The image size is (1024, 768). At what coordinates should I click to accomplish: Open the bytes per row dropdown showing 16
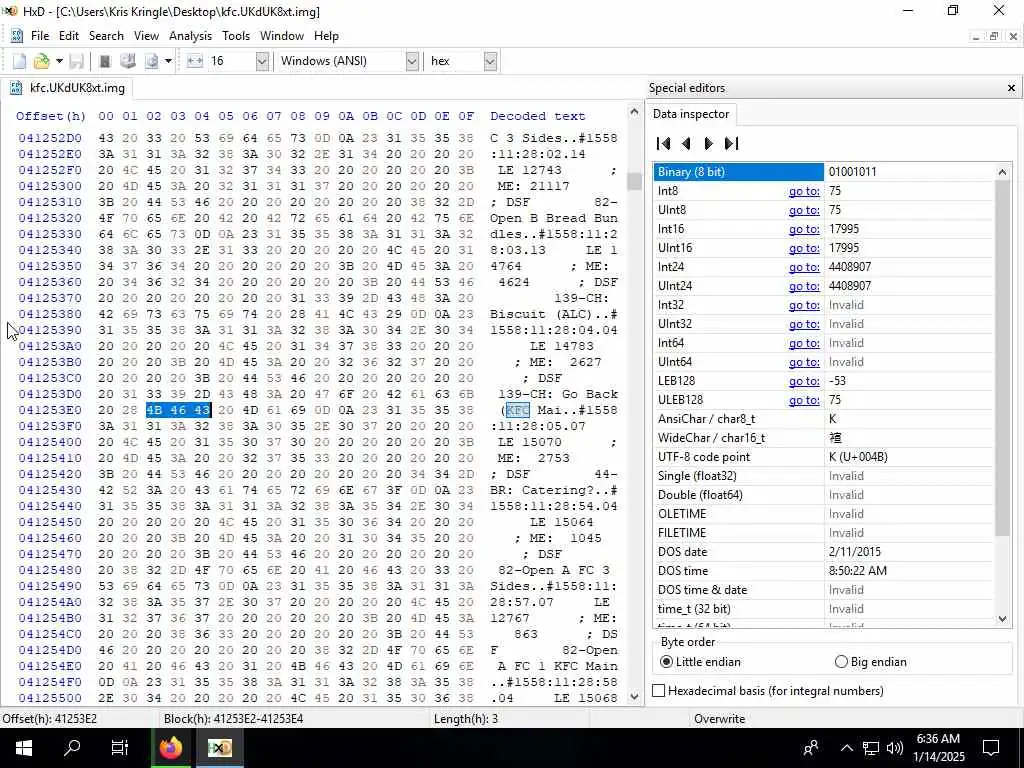[x=262, y=61]
